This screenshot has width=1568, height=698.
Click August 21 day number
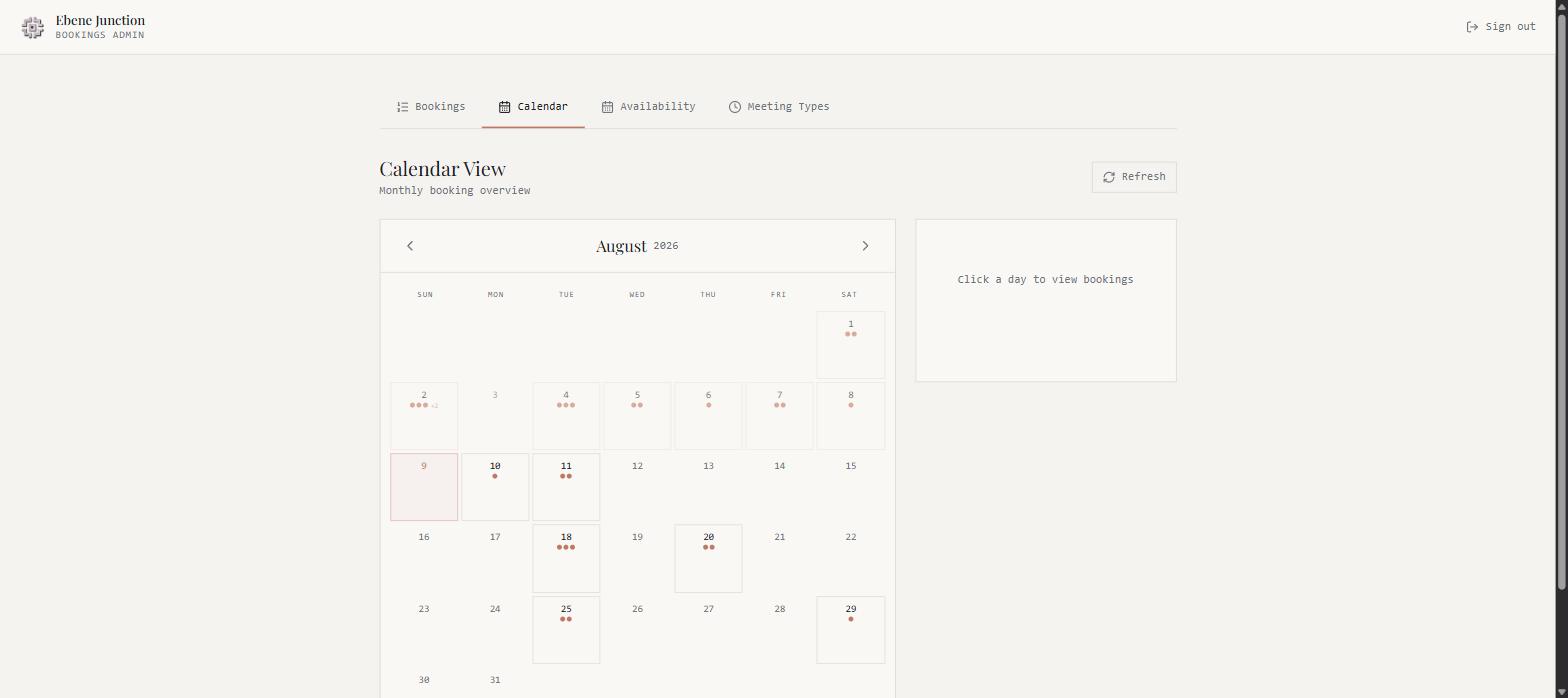779,537
